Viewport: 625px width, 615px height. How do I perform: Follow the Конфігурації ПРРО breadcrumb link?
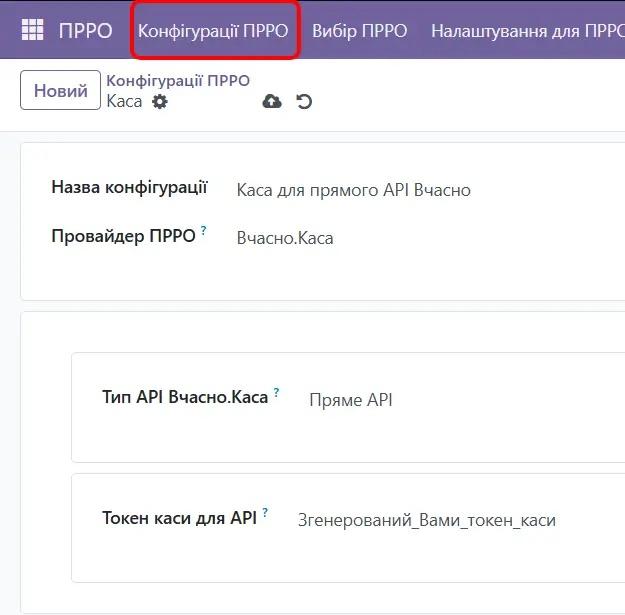tap(178, 81)
